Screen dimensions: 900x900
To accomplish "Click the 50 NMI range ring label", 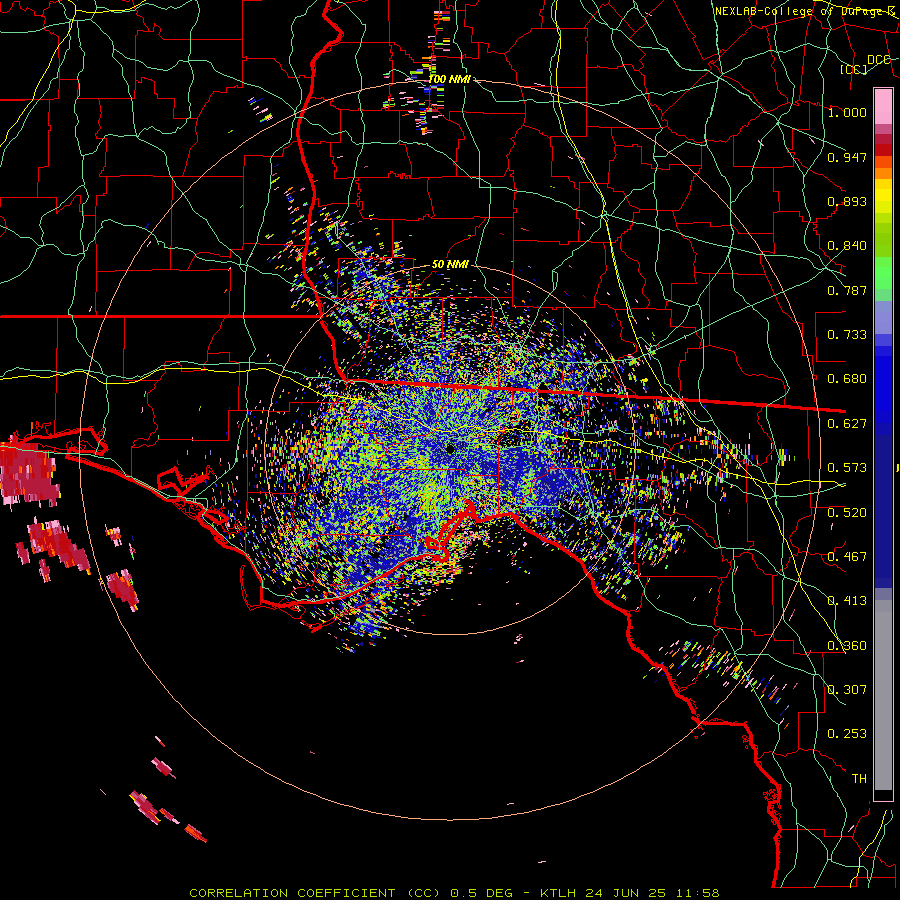I will click(x=450, y=265).
